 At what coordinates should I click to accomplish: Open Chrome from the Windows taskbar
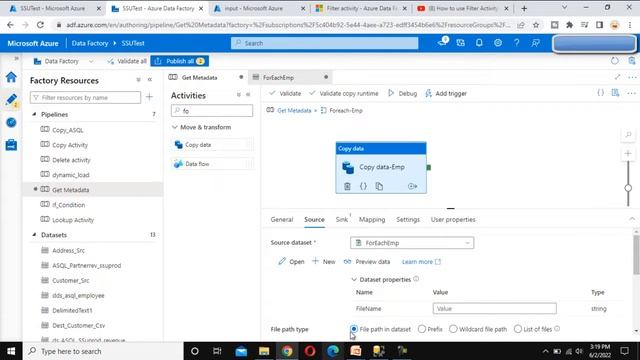click(287, 351)
